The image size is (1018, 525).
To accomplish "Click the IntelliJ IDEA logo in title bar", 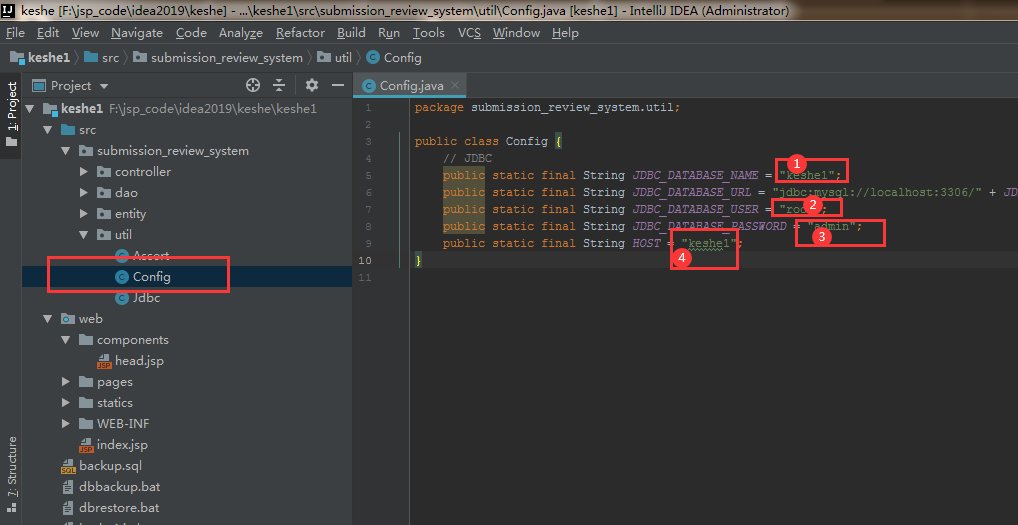I will tap(9, 10).
